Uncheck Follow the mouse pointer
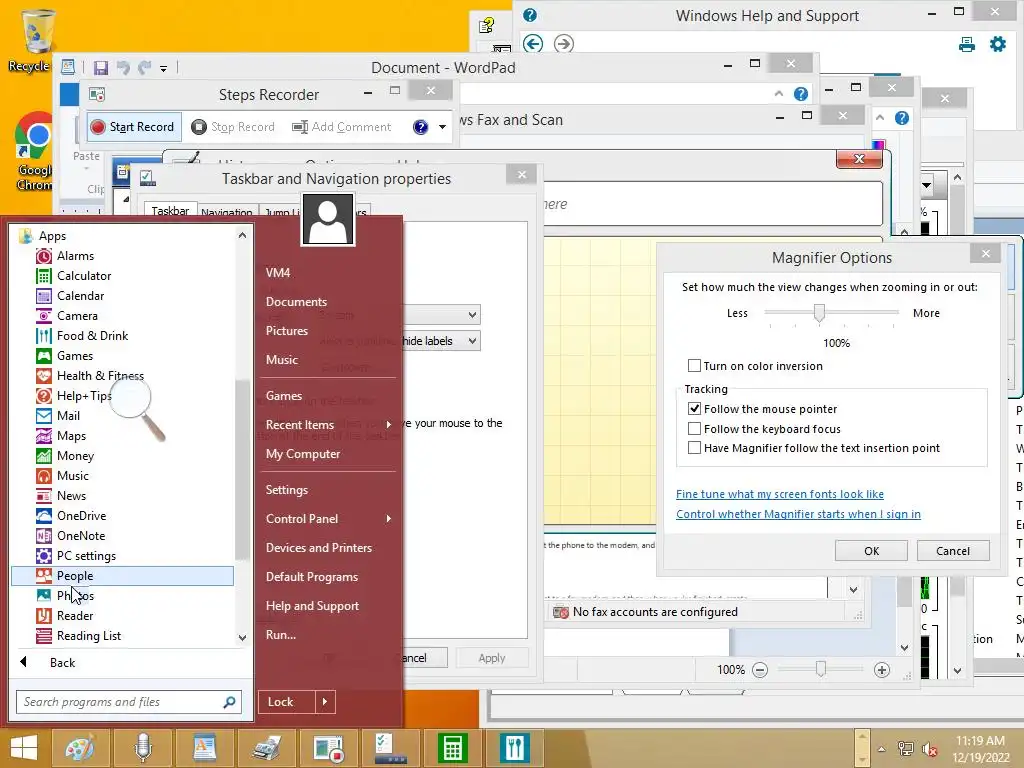This screenshot has width=1024, height=768. [x=694, y=409]
